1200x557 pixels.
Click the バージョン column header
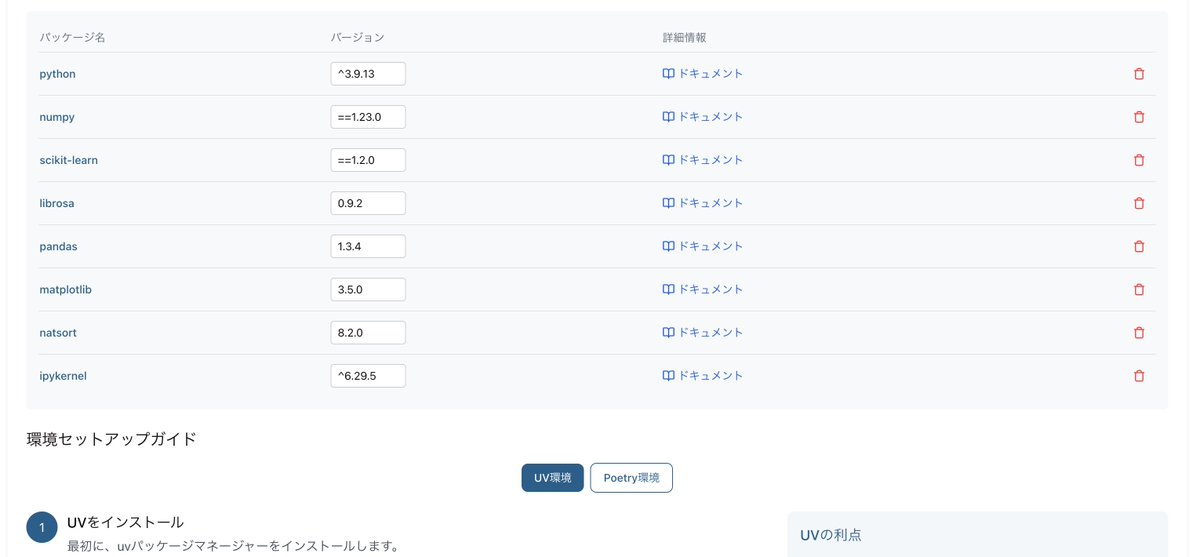[x=358, y=37]
